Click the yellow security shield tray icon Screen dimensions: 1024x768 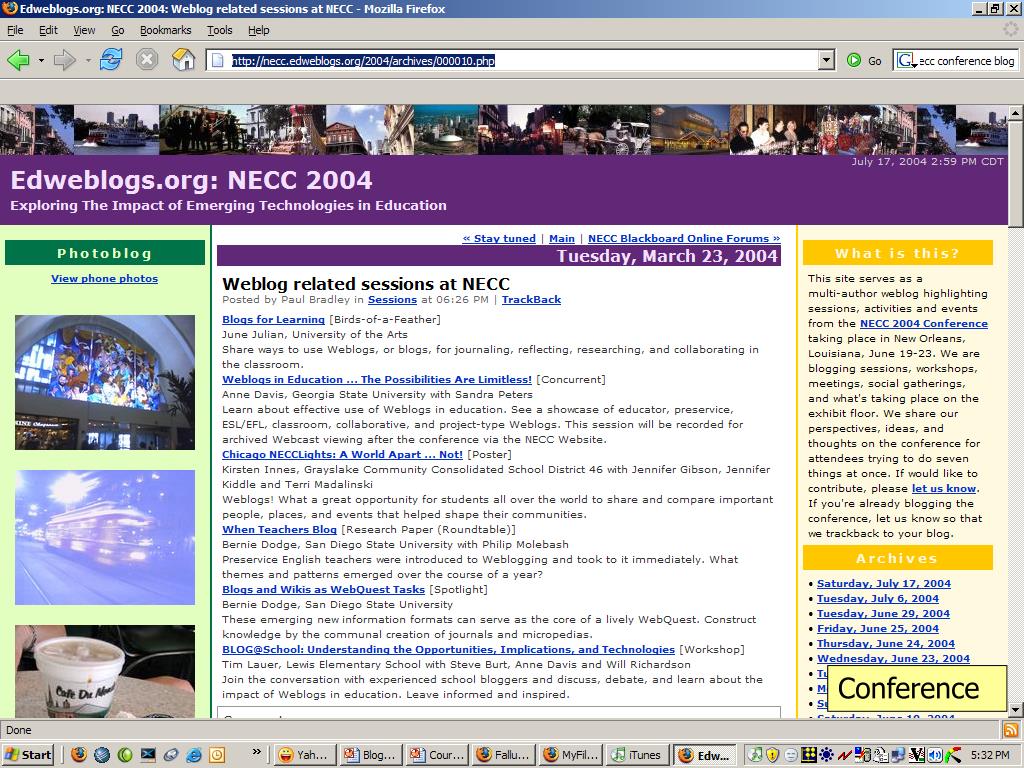773,755
